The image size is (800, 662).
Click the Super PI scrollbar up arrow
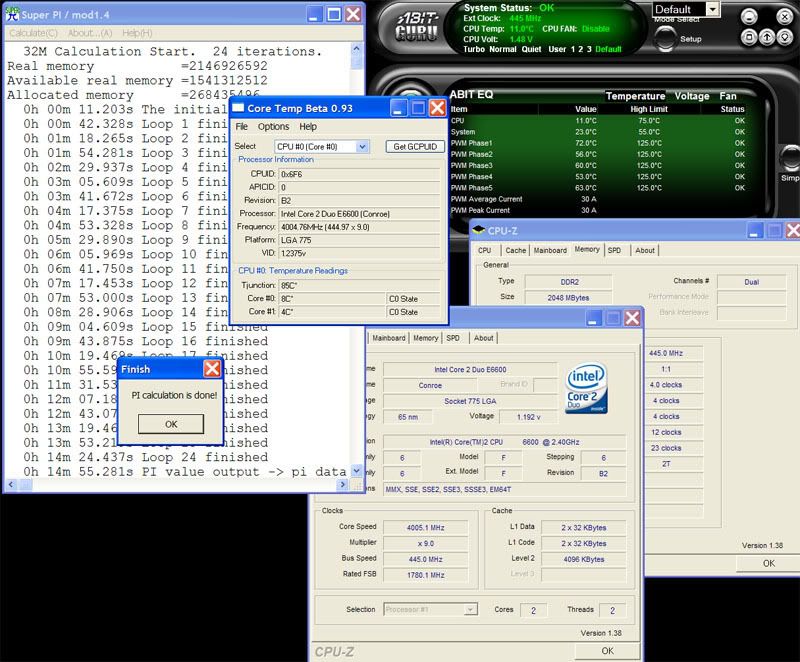click(x=356, y=49)
